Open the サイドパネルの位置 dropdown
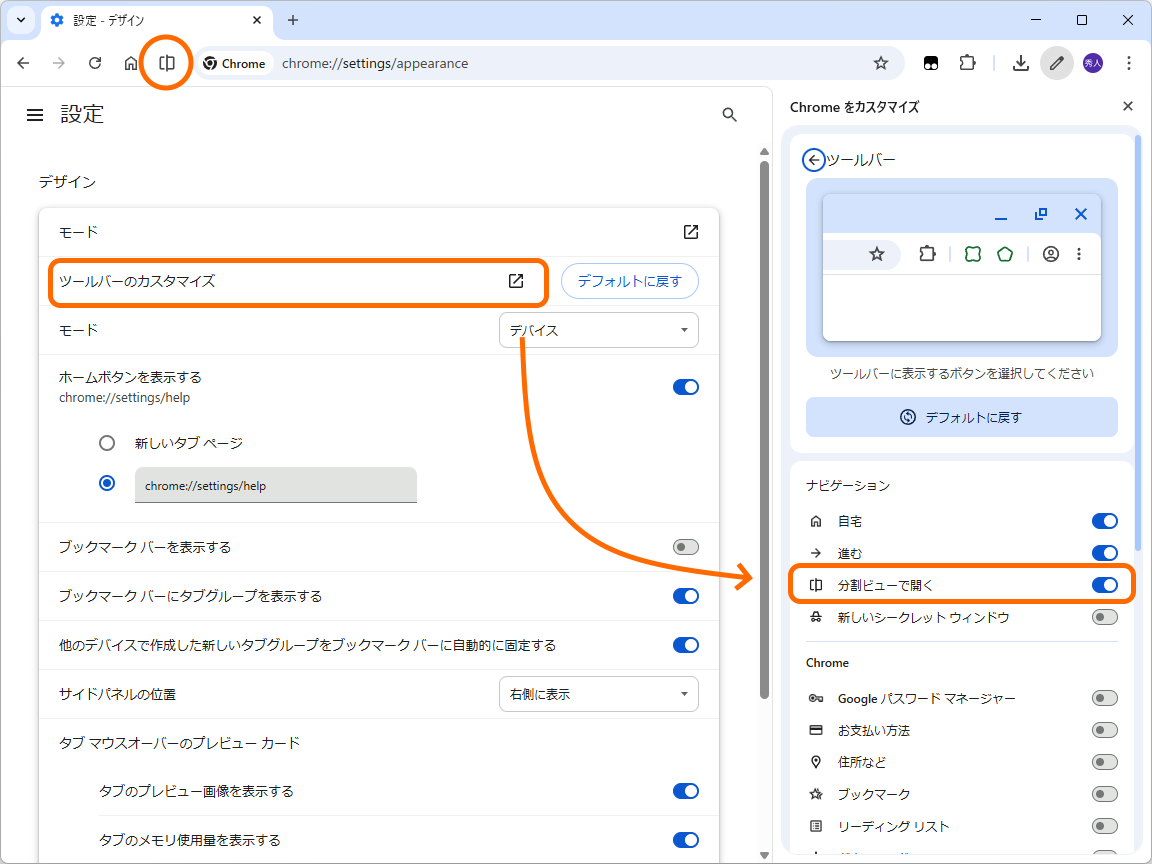This screenshot has width=1152, height=864. [x=598, y=693]
